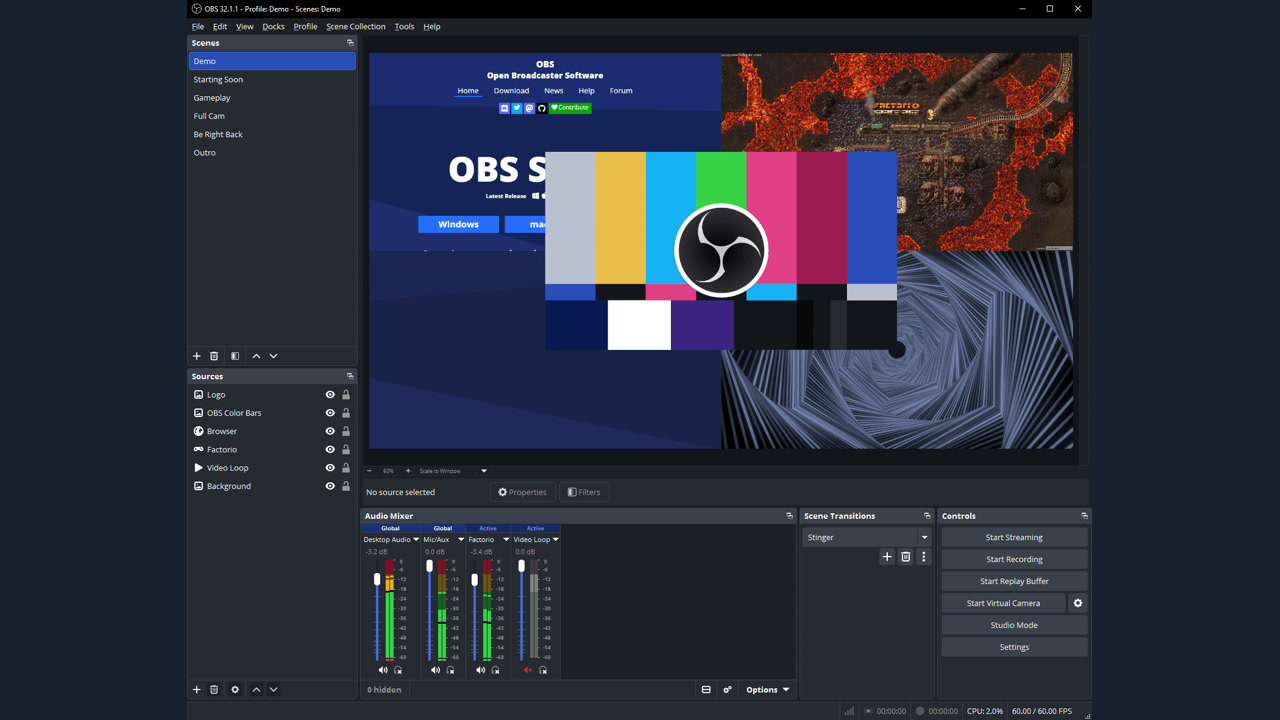Add a new scene with plus icon in Scenes panel
The image size is (1280, 720).
pos(196,356)
